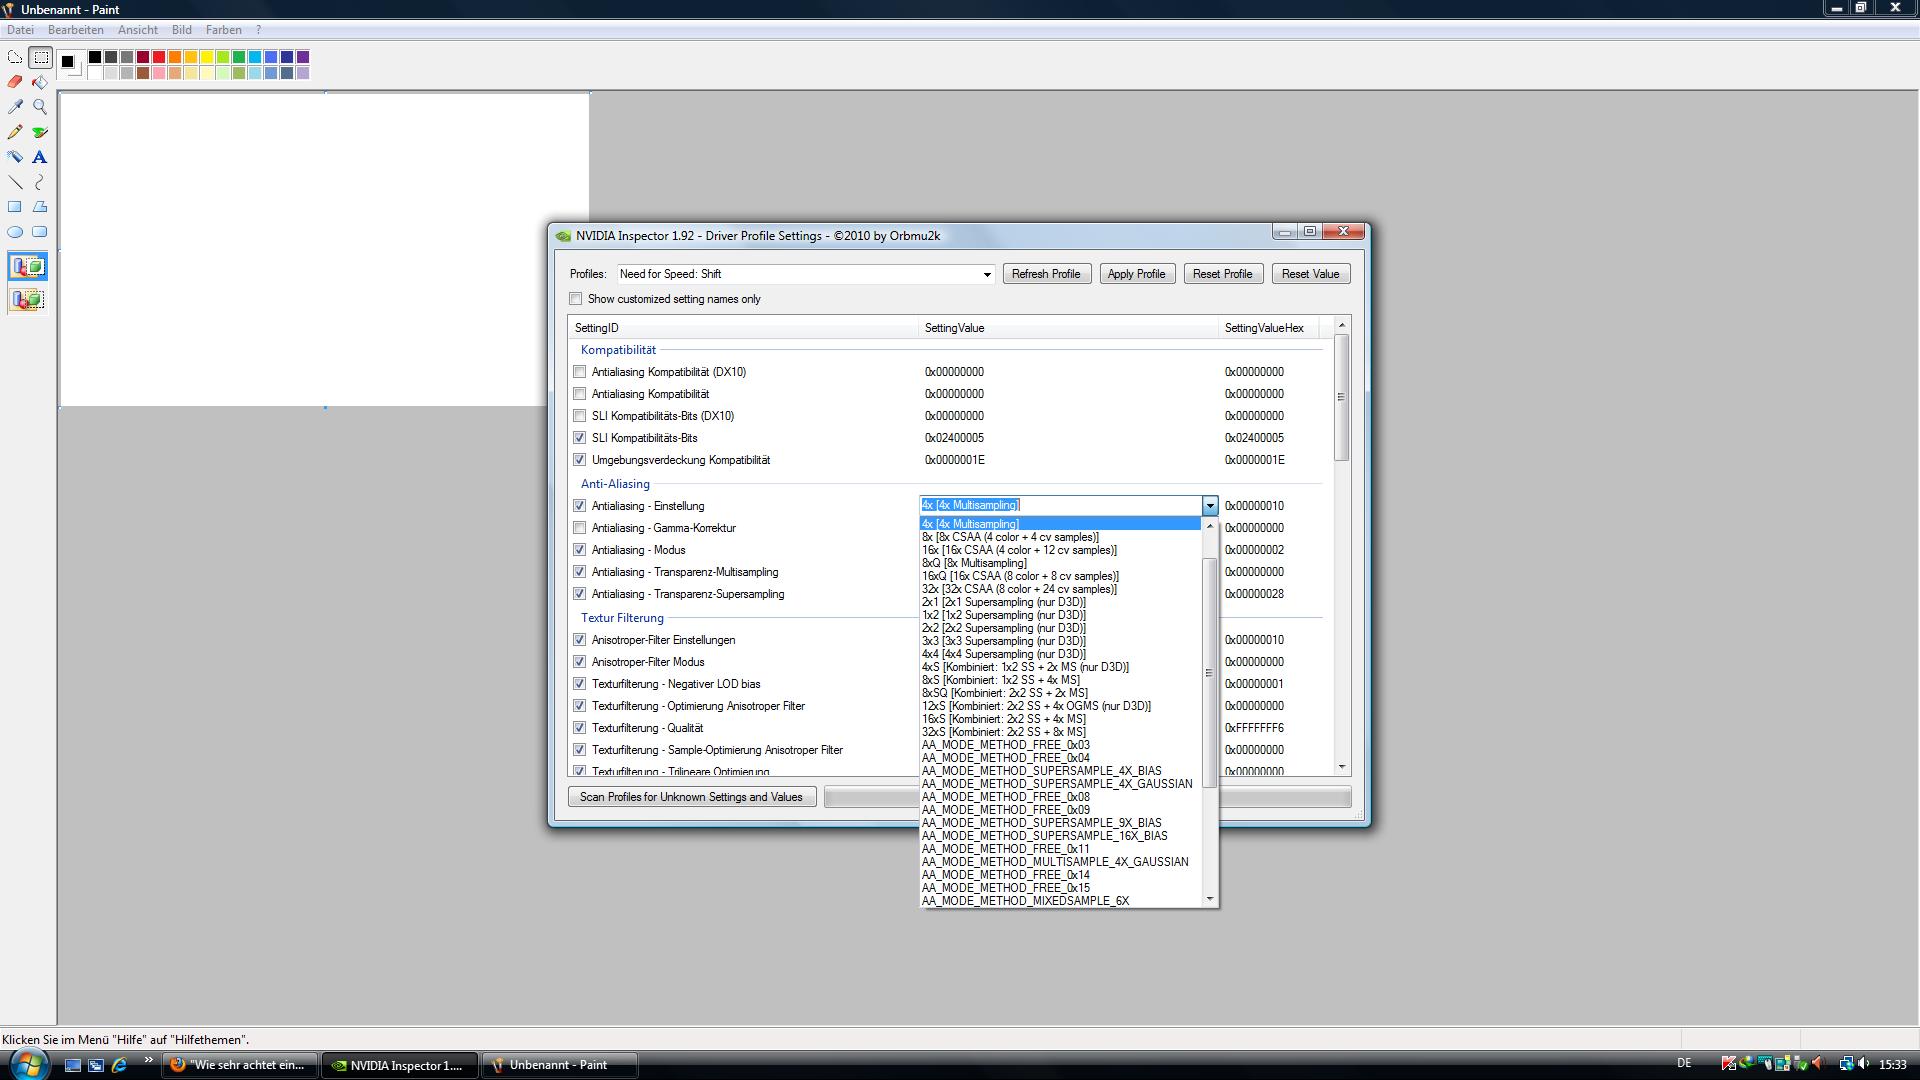Open the Profiles dropdown list
The image size is (1920, 1080).
(986, 274)
